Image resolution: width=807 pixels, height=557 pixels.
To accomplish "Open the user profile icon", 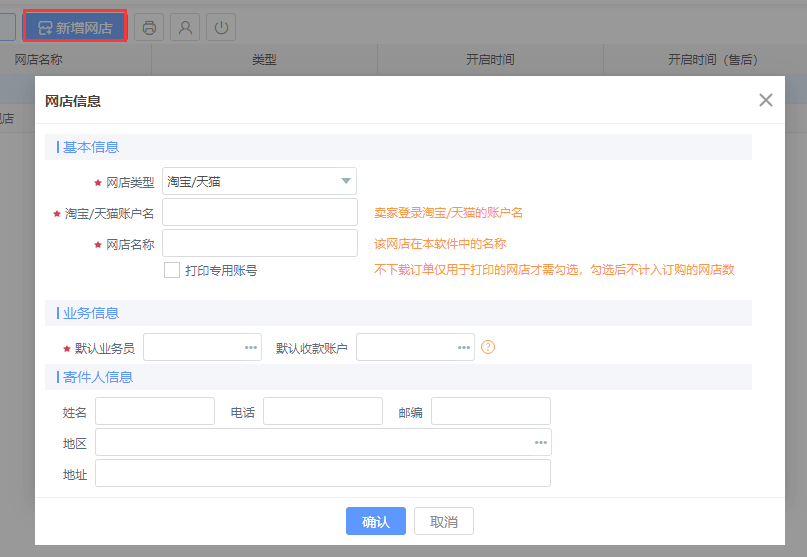I will pos(185,27).
